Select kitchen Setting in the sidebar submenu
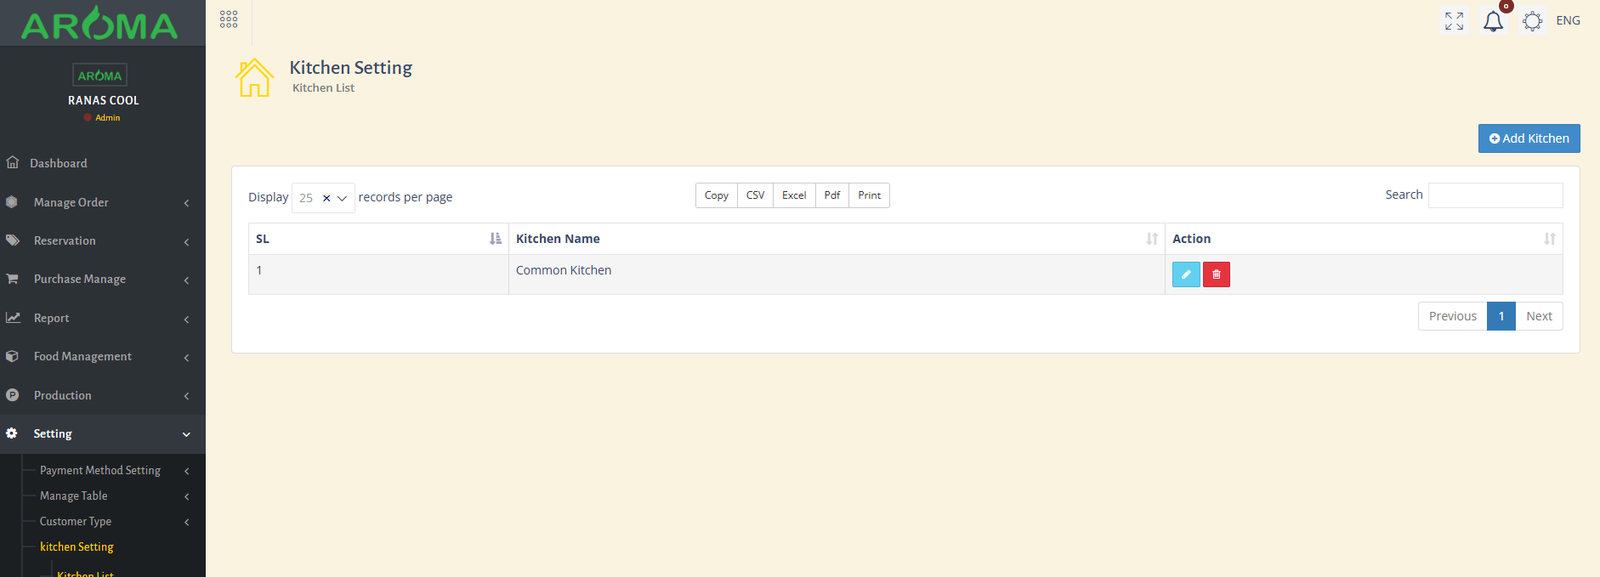1600x577 pixels. [x=77, y=547]
